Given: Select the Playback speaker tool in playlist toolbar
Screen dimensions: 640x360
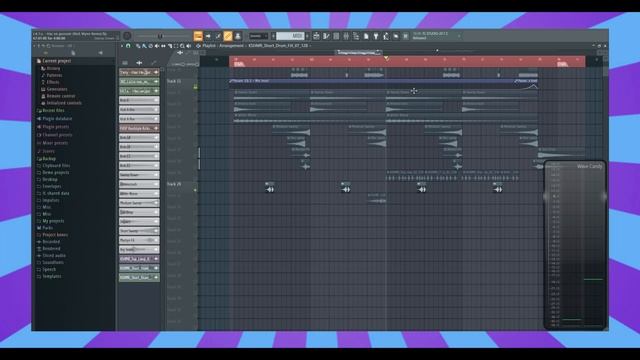Looking at the screenshot, I should (189, 46).
